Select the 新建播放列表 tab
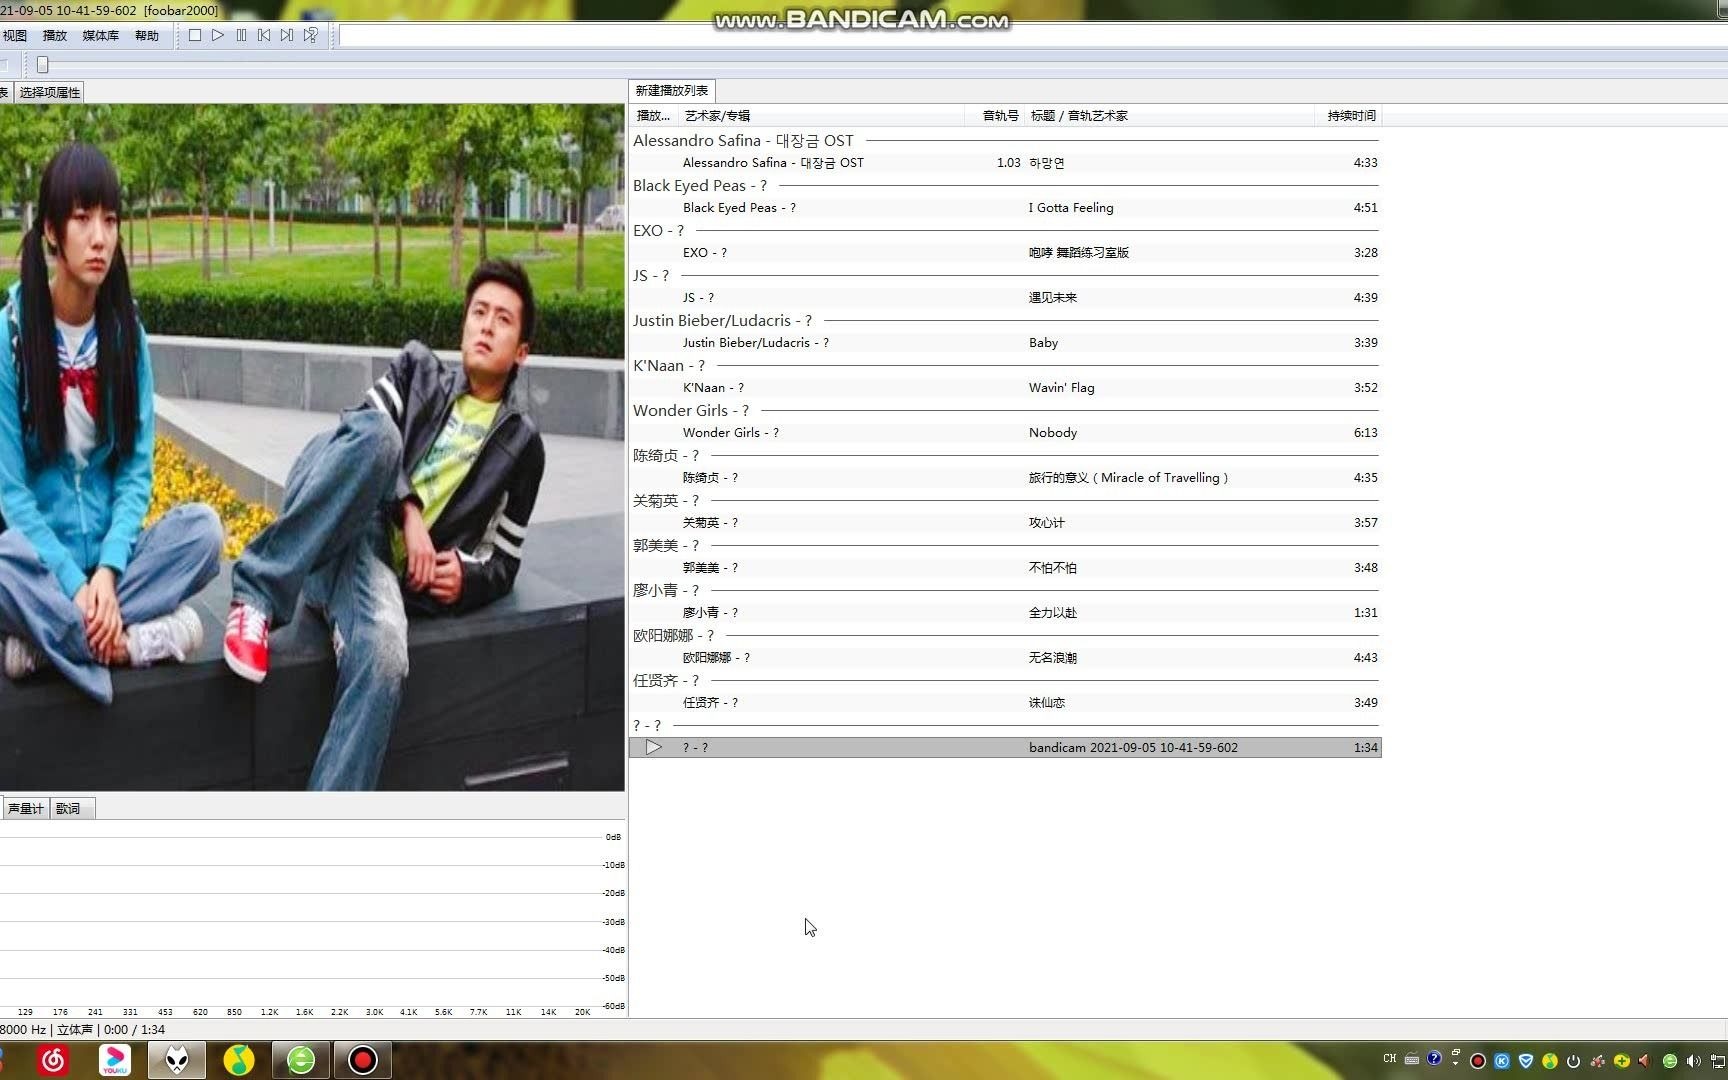The width and height of the screenshot is (1728, 1080). click(672, 91)
